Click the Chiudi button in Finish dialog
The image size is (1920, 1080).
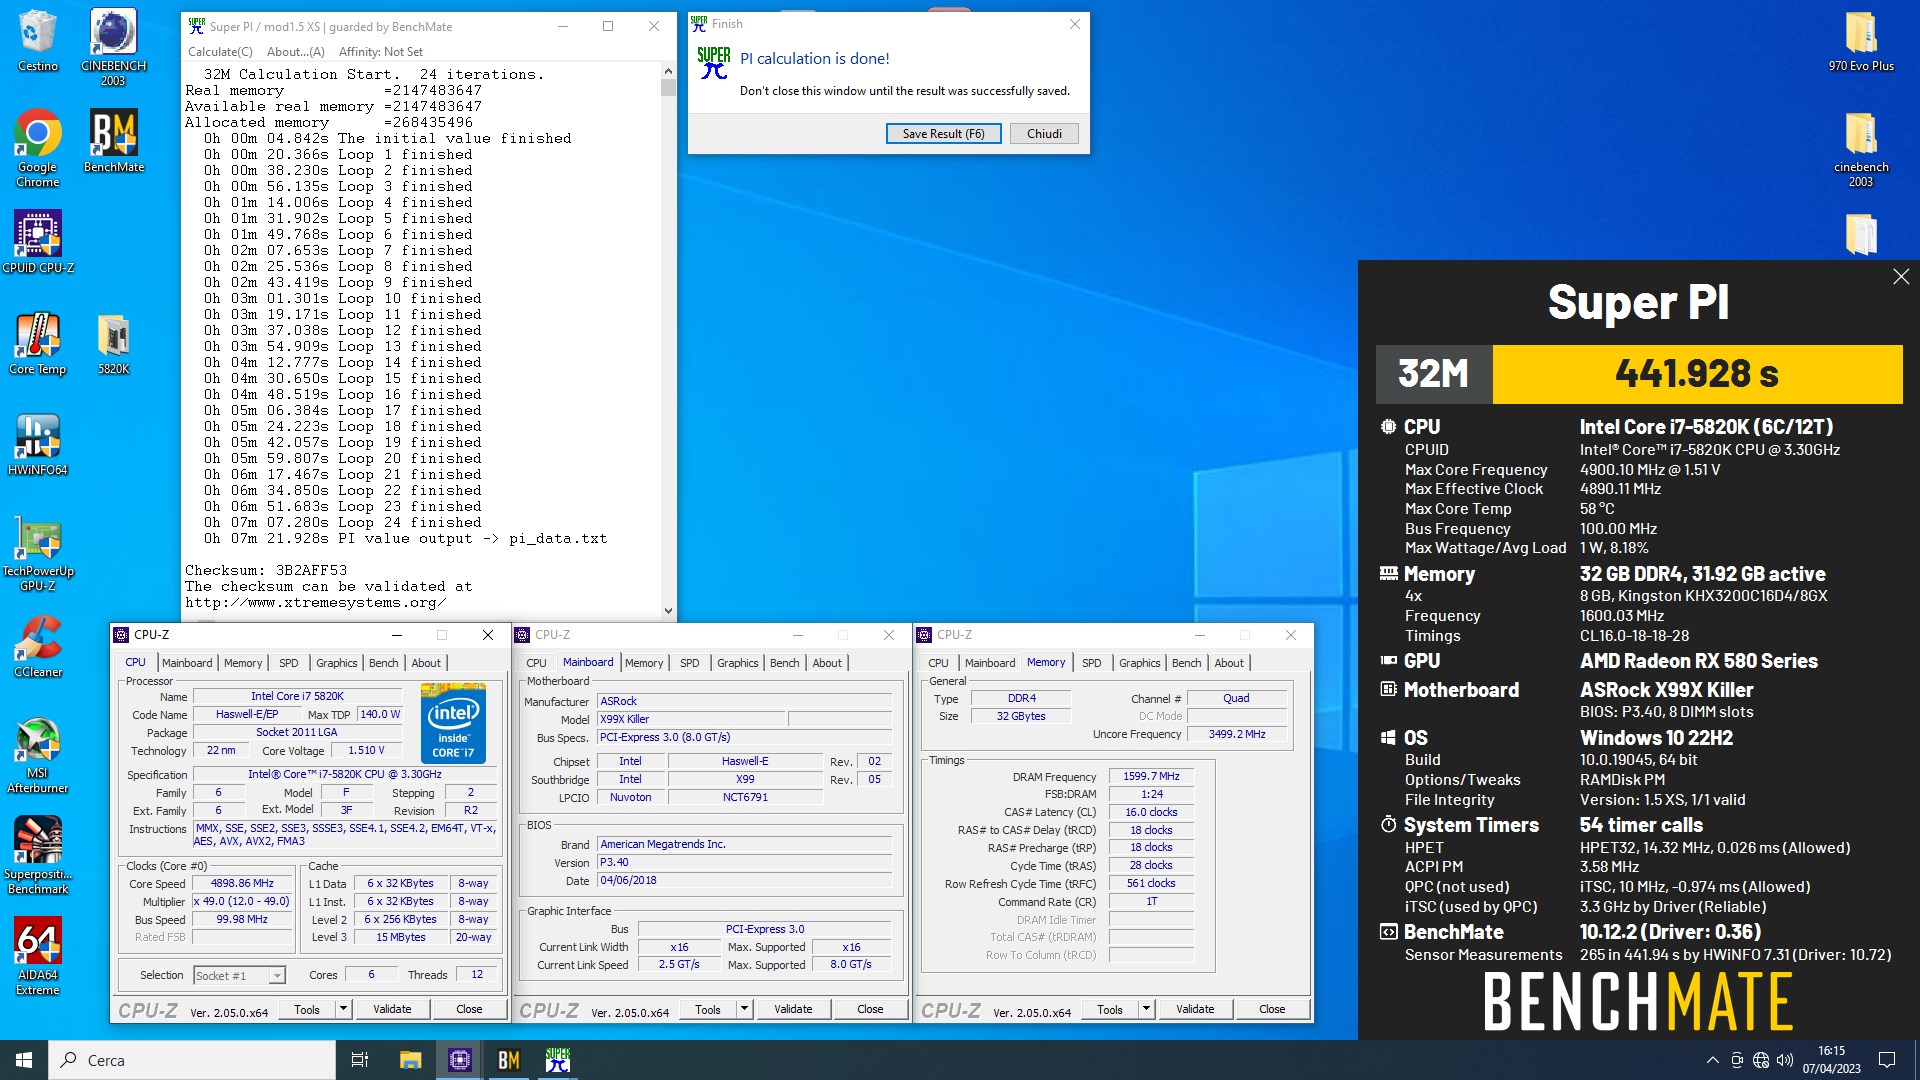[1044, 133]
